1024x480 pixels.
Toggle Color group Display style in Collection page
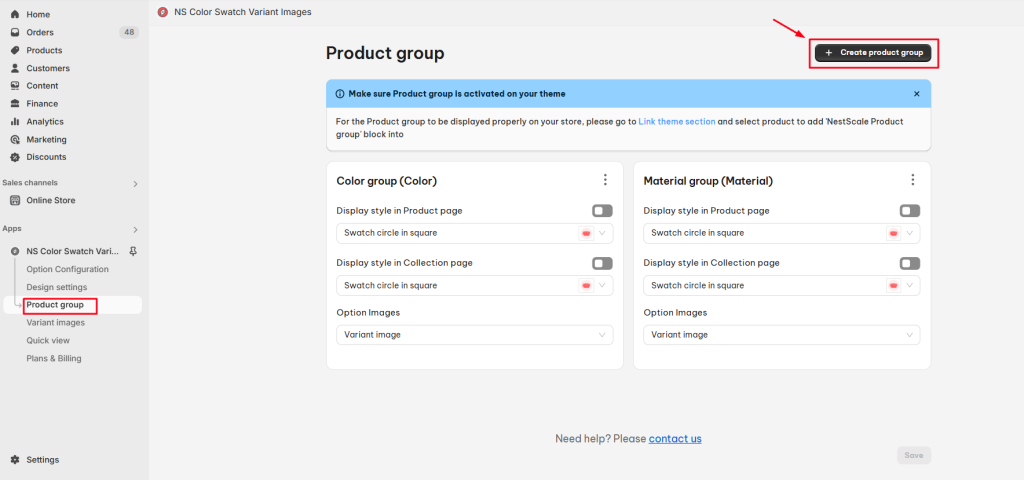602,263
